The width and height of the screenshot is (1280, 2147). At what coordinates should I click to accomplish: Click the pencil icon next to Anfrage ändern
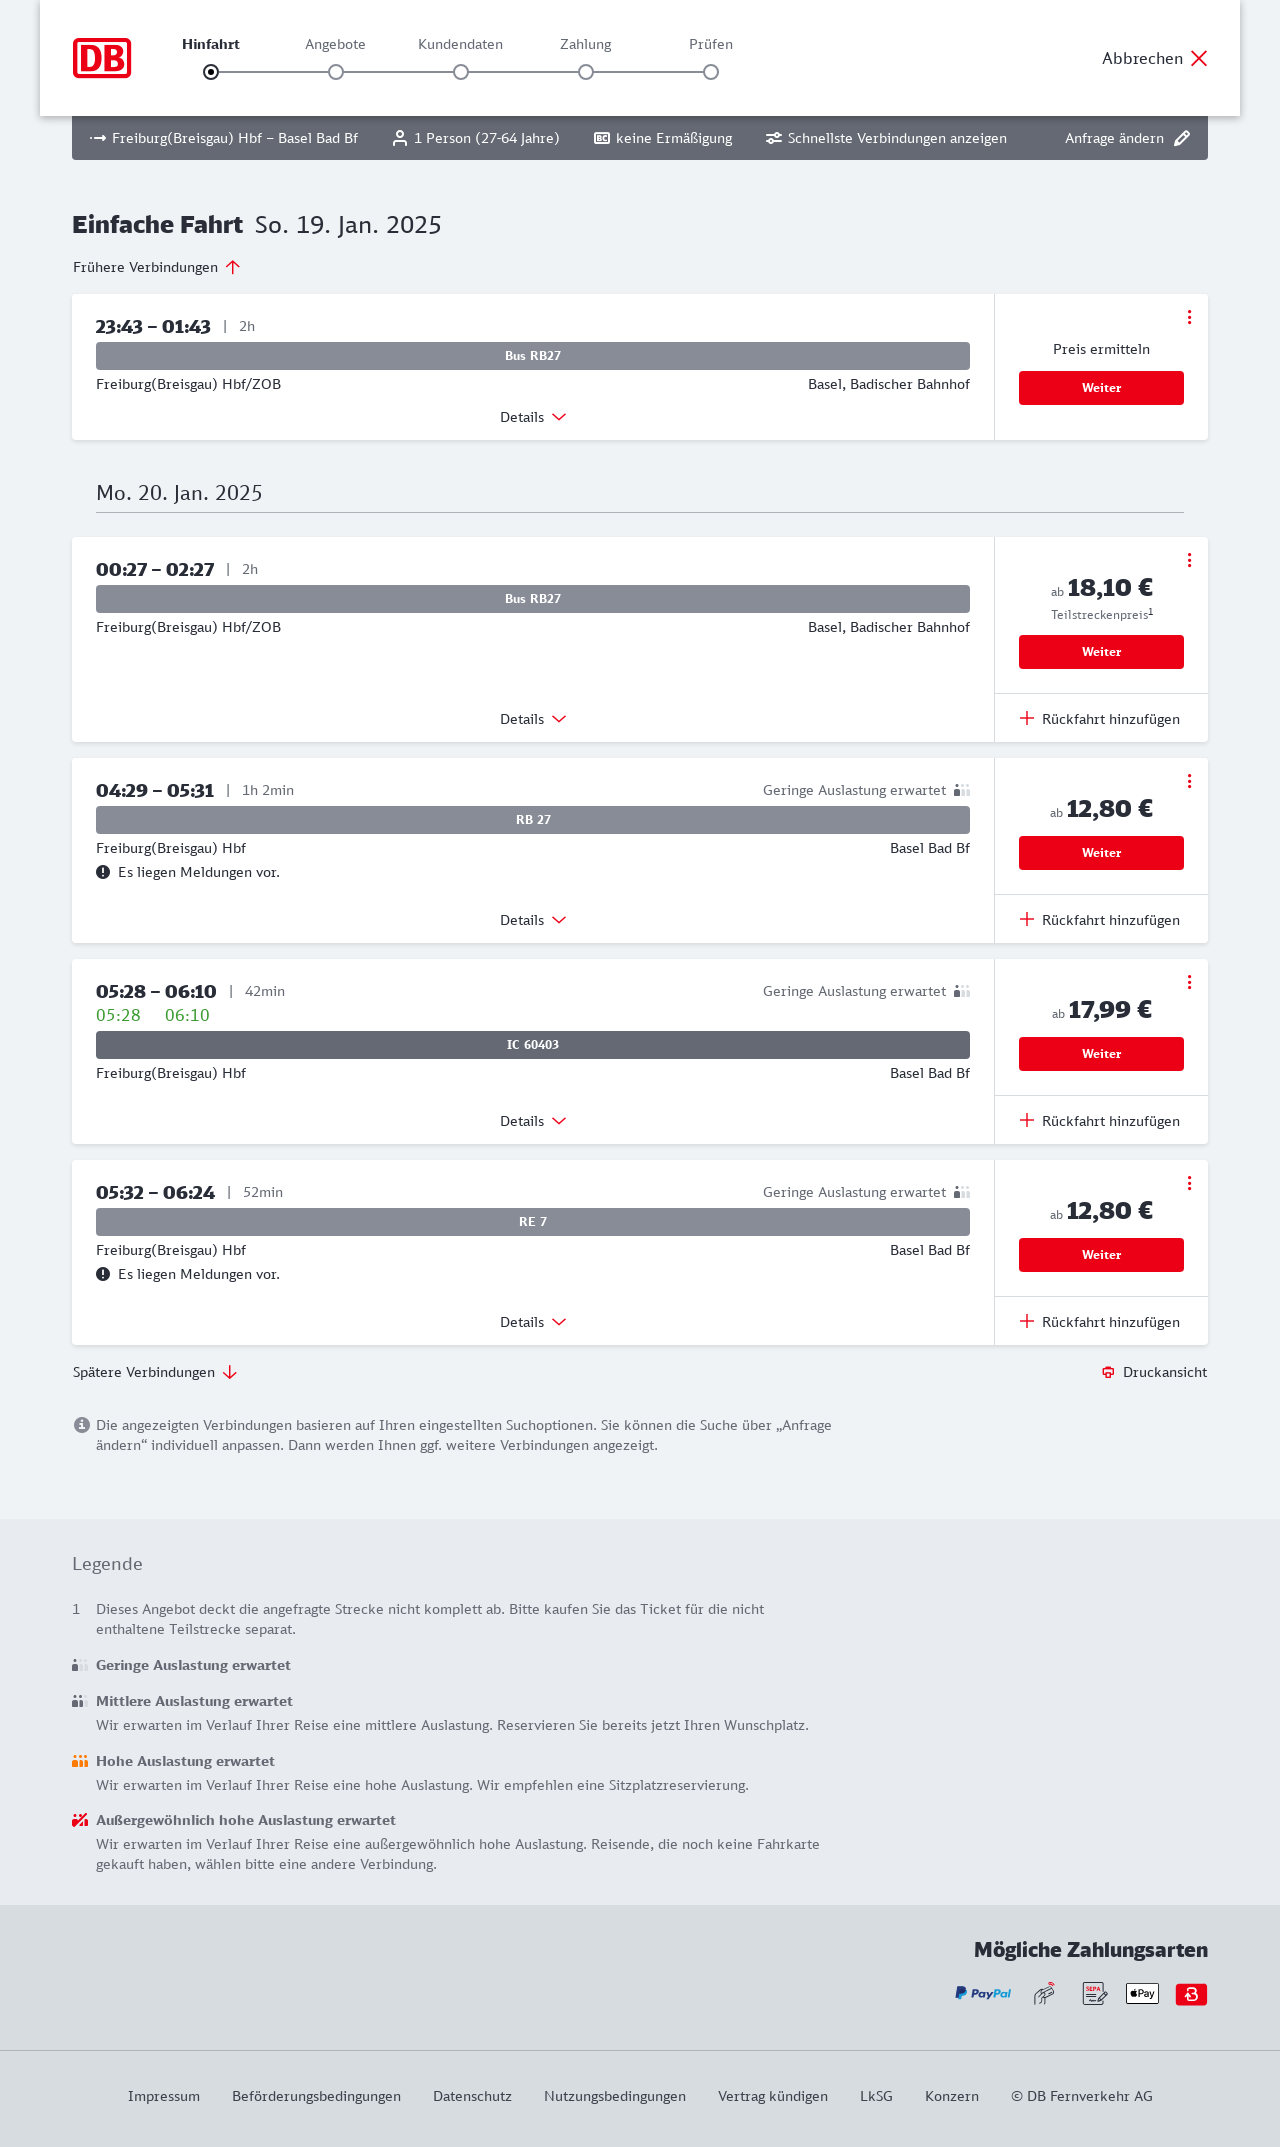click(1182, 139)
